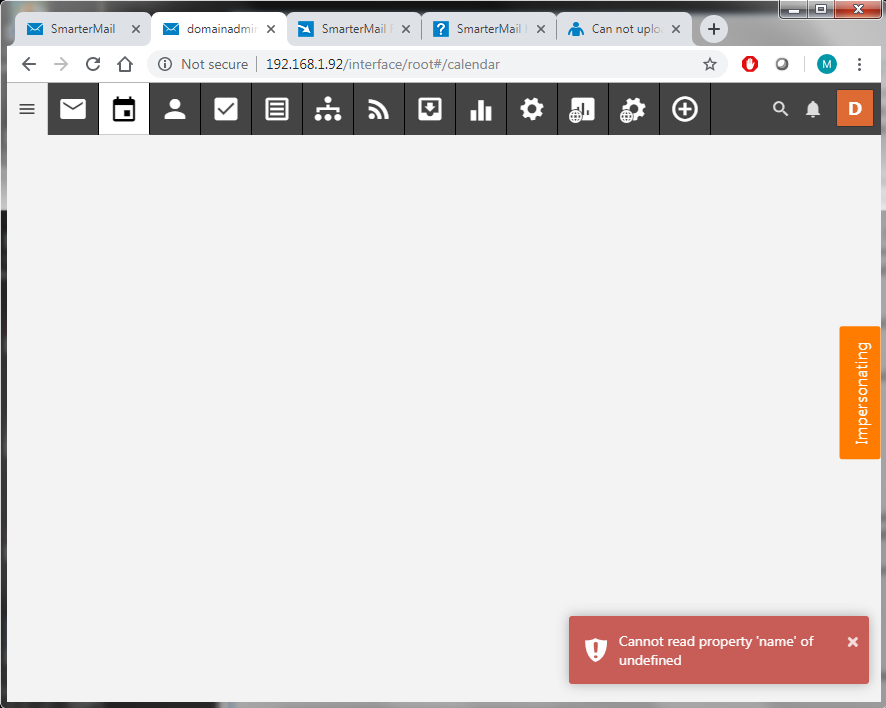Open Chrome's three-dot menu
The height and width of the screenshot is (708, 886).
[859, 64]
